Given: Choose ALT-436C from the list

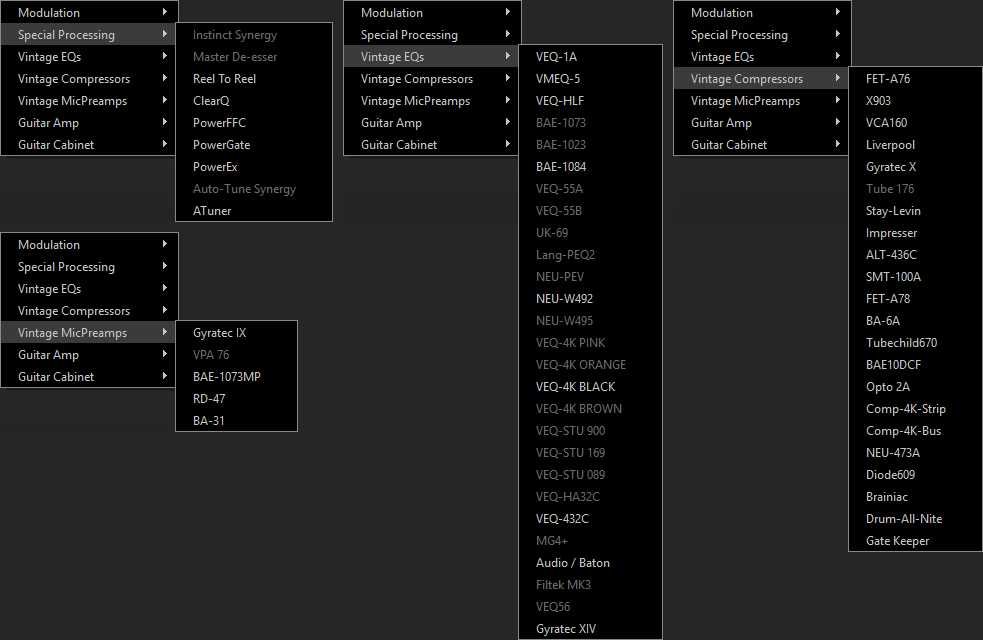Looking at the screenshot, I should [915, 255].
